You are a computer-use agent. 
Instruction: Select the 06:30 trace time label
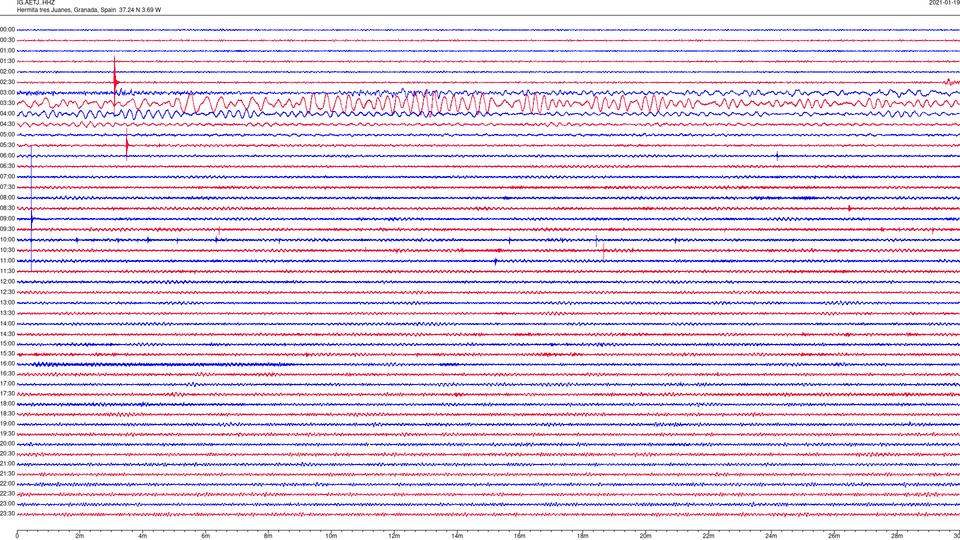(x=7, y=166)
